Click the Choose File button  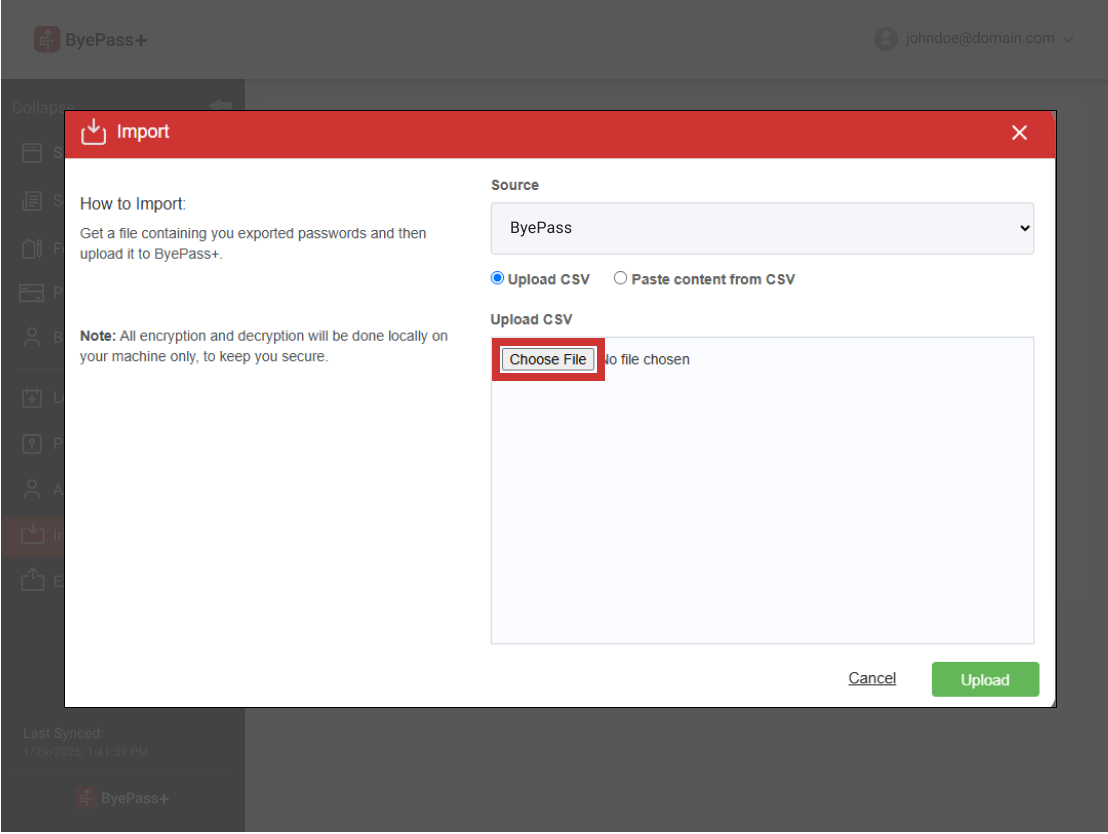coord(548,360)
